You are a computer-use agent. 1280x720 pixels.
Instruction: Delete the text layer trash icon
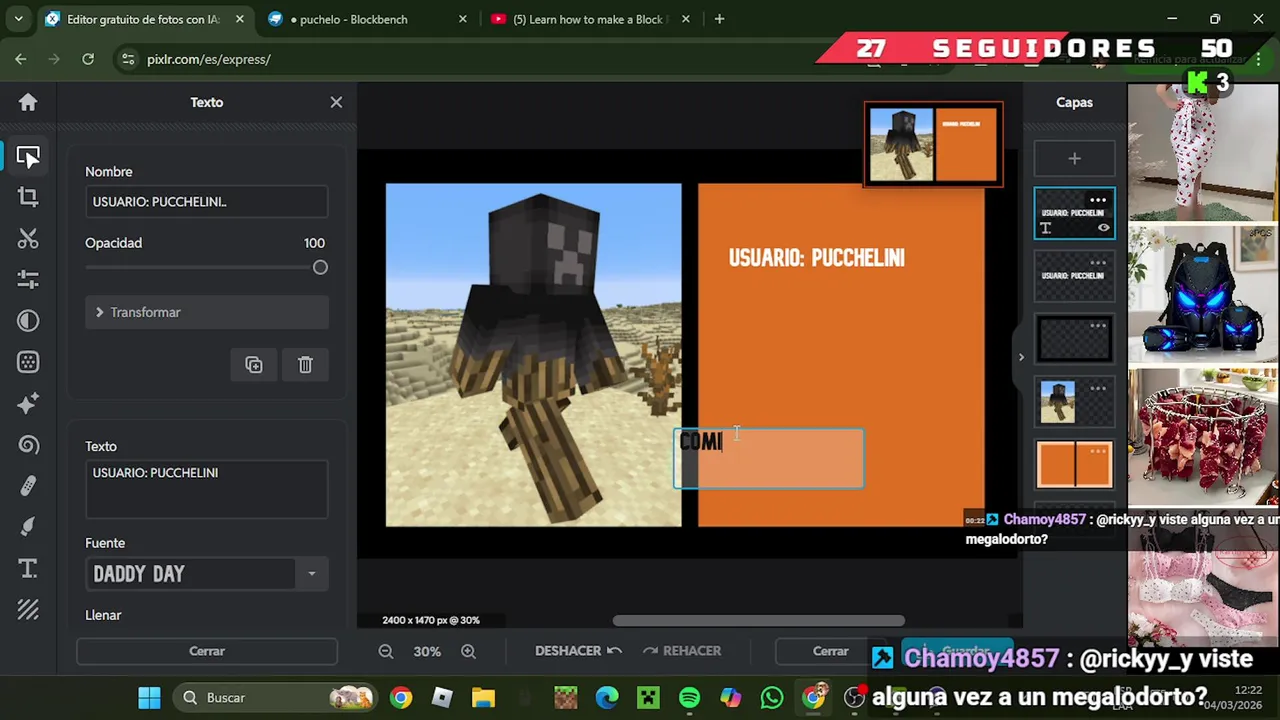(305, 365)
